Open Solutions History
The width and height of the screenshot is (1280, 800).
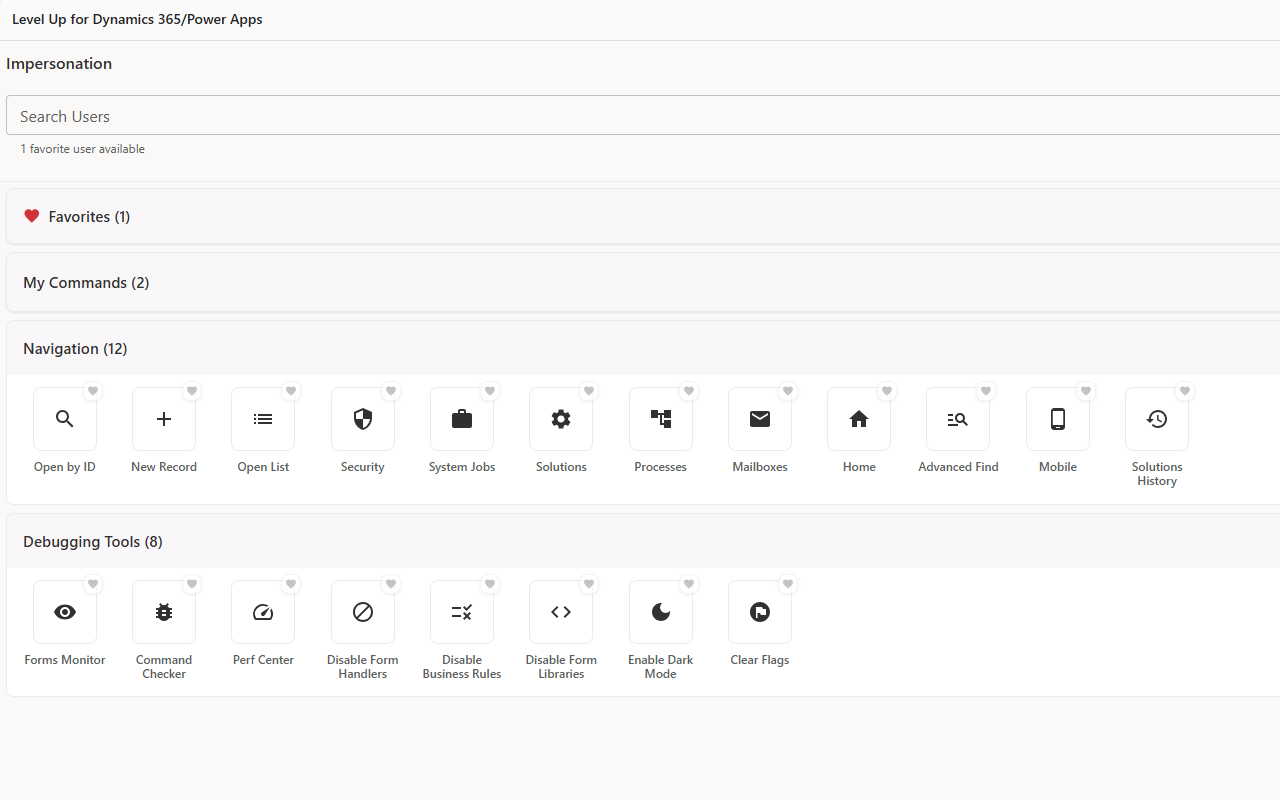click(x=1157, y=419)
